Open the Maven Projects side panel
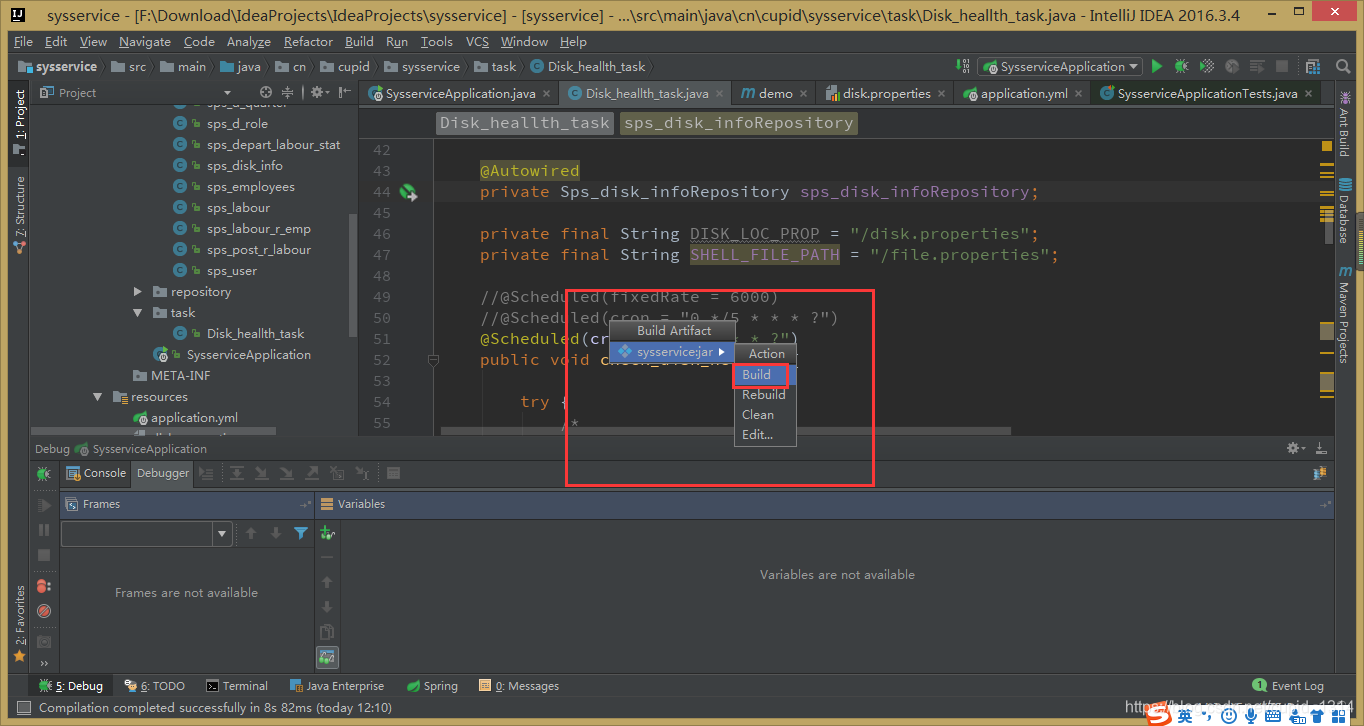 click(1344, 314)
